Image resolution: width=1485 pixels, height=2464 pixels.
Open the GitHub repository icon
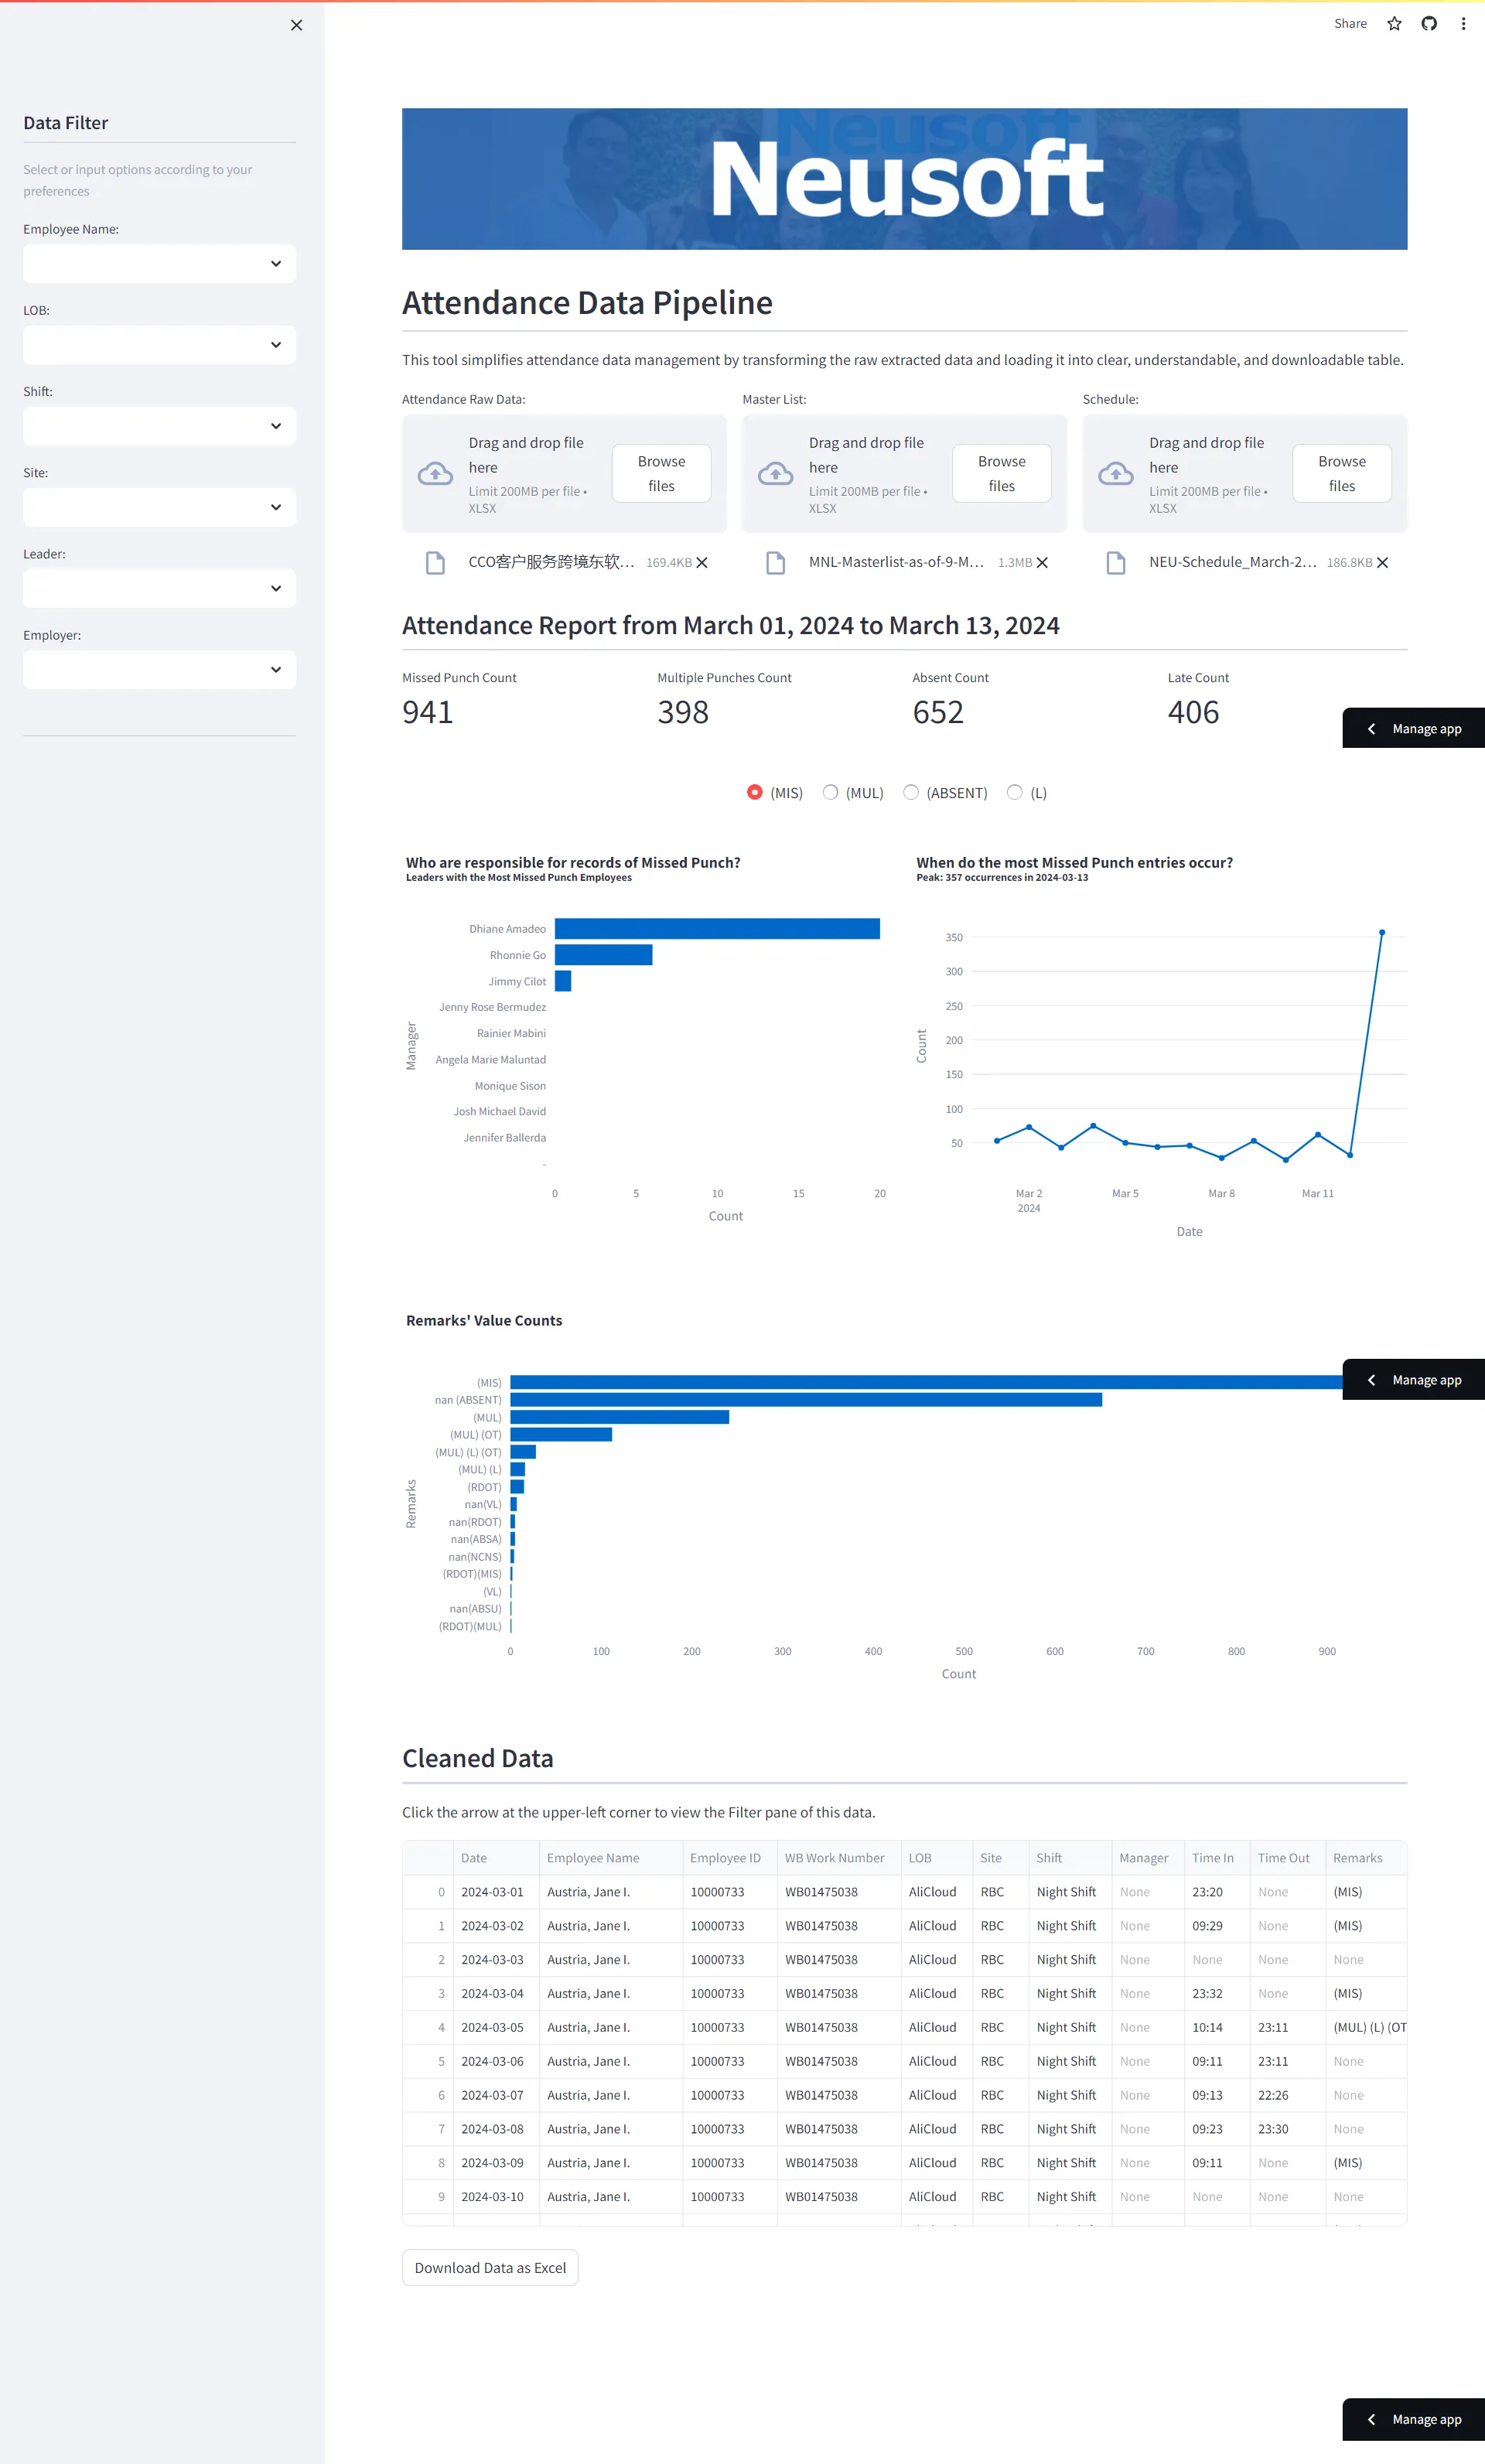click(1429, 24)
